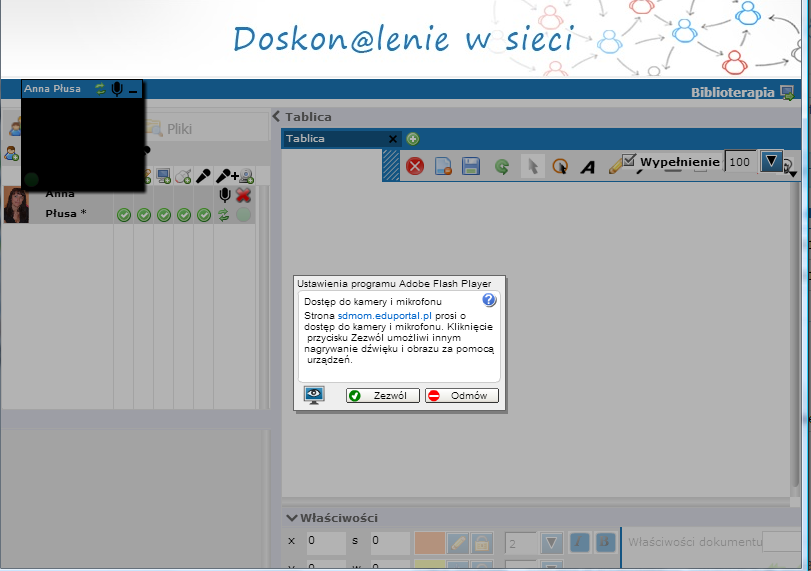Toggle second green checkmark in Płusa row
This screenshot has width=811, height=571.
(x=144, y=215)
